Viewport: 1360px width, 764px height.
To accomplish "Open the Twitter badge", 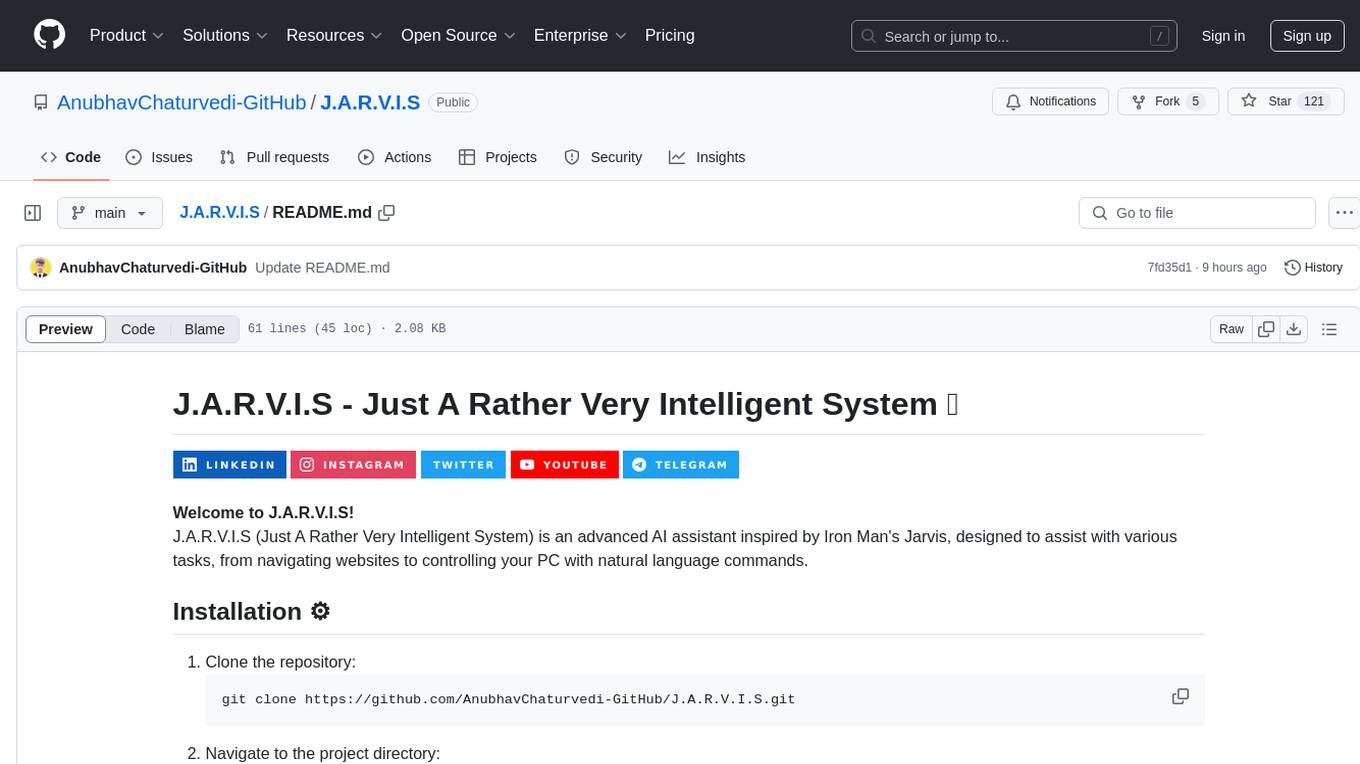I will [x=463, y=464].
